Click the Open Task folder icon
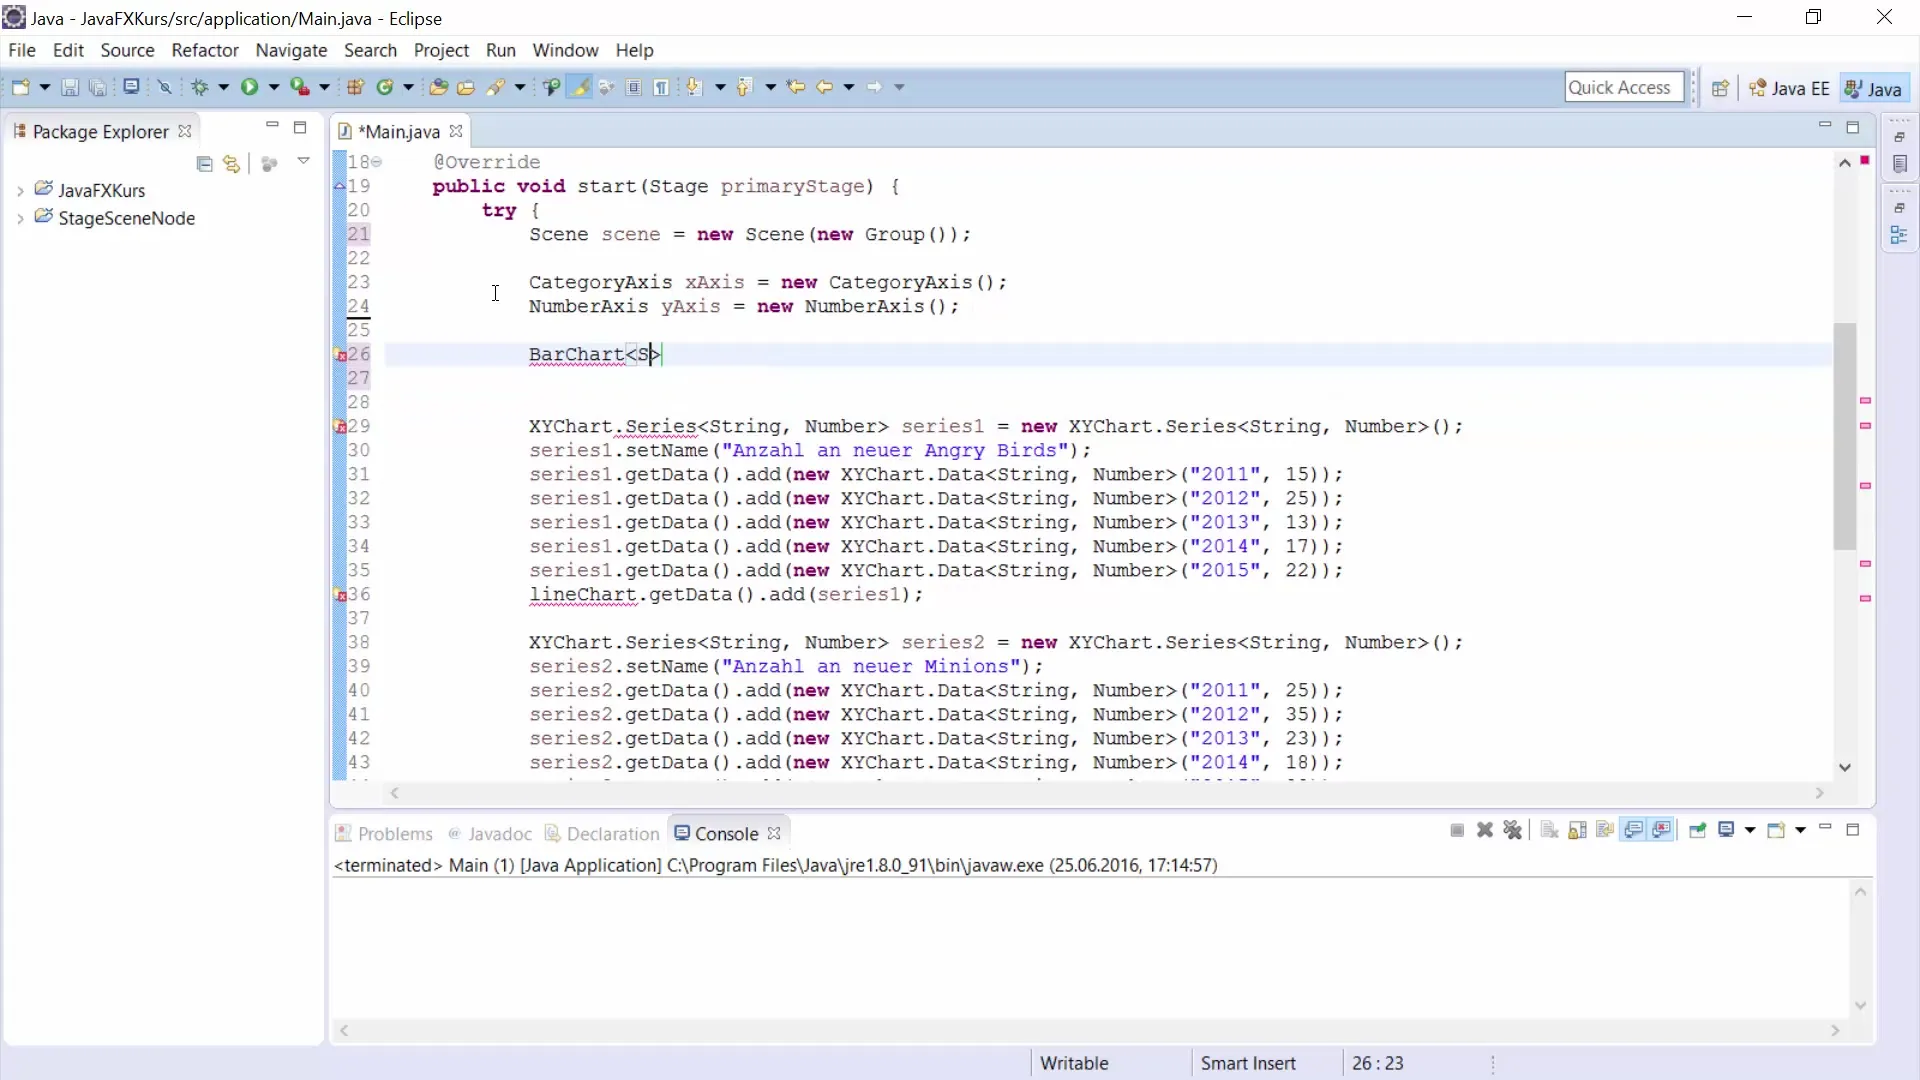Screen dimensions: 1920x1080 click(x=466, y=87)
